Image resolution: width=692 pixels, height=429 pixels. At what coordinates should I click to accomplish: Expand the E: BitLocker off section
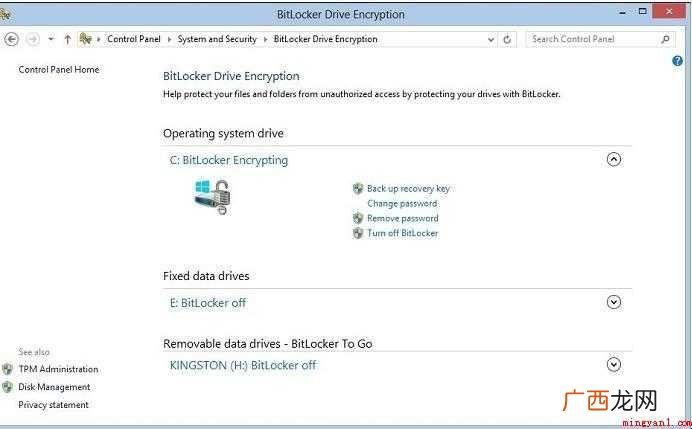tap(614, 302)
